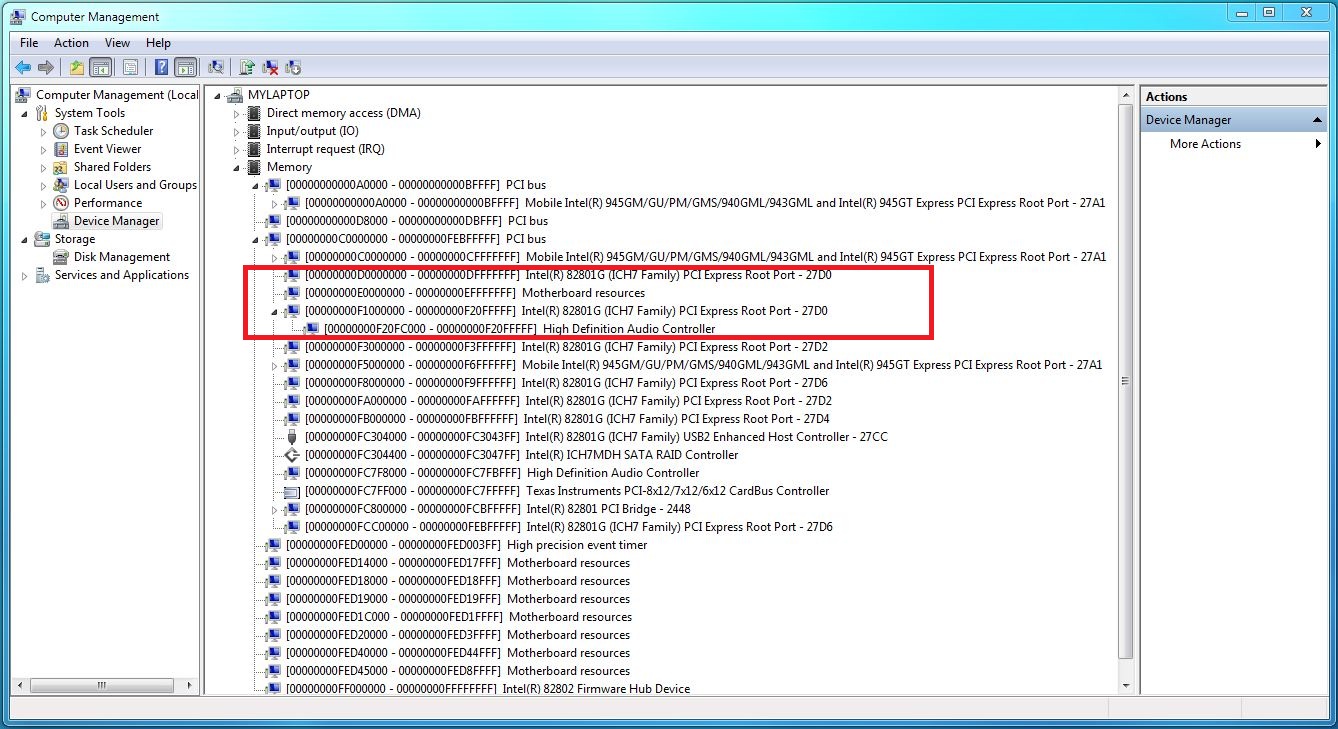Click the Local Users and Groups icon

pyautogui.click(x=61, y=185)
